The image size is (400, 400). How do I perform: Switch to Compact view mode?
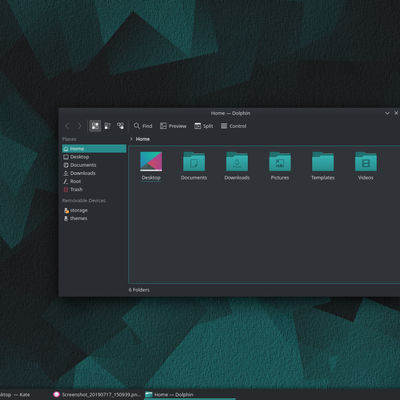[108, 126]
